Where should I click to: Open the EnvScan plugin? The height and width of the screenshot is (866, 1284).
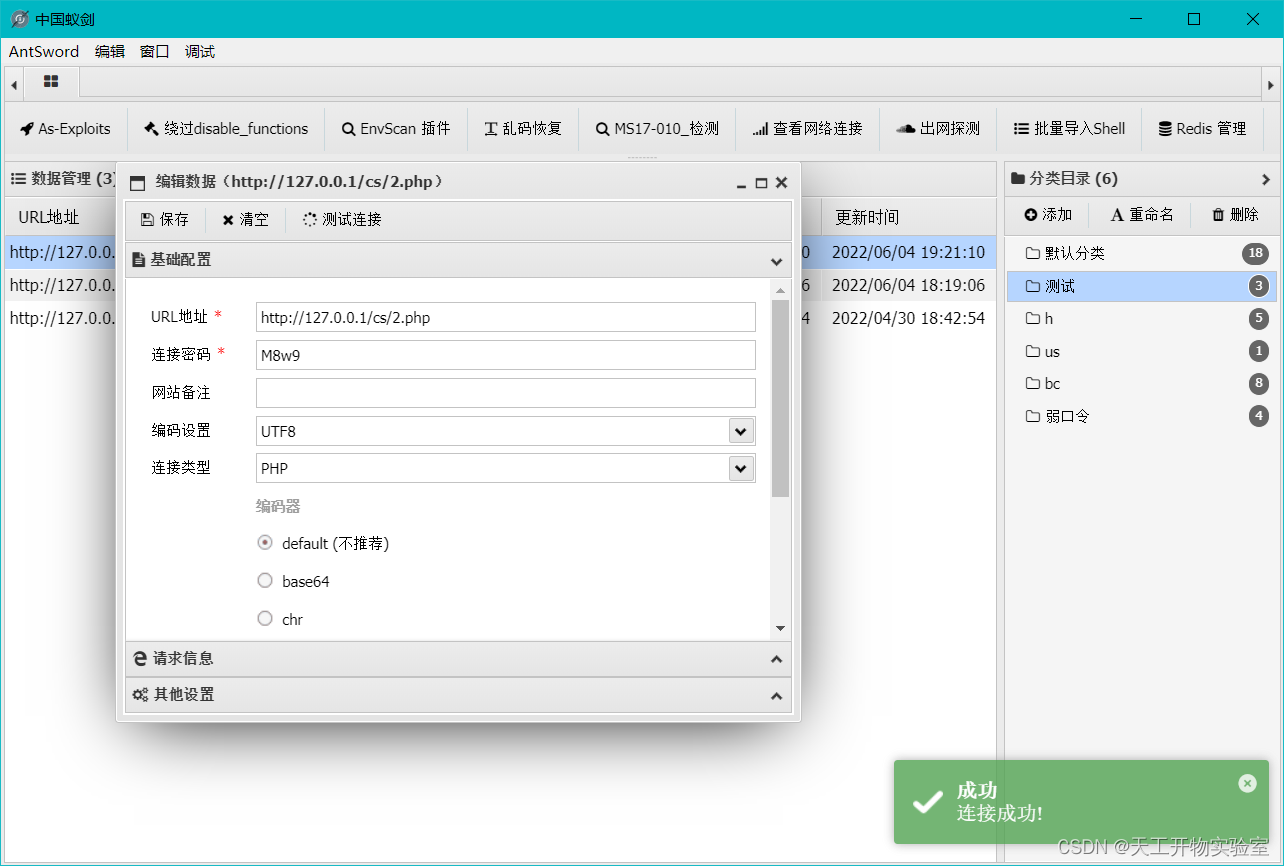tap(396, 129)
